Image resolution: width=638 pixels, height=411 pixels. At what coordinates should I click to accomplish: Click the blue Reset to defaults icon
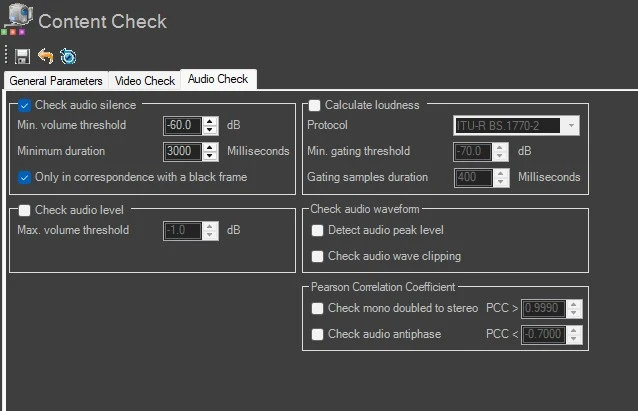(67, 56)
